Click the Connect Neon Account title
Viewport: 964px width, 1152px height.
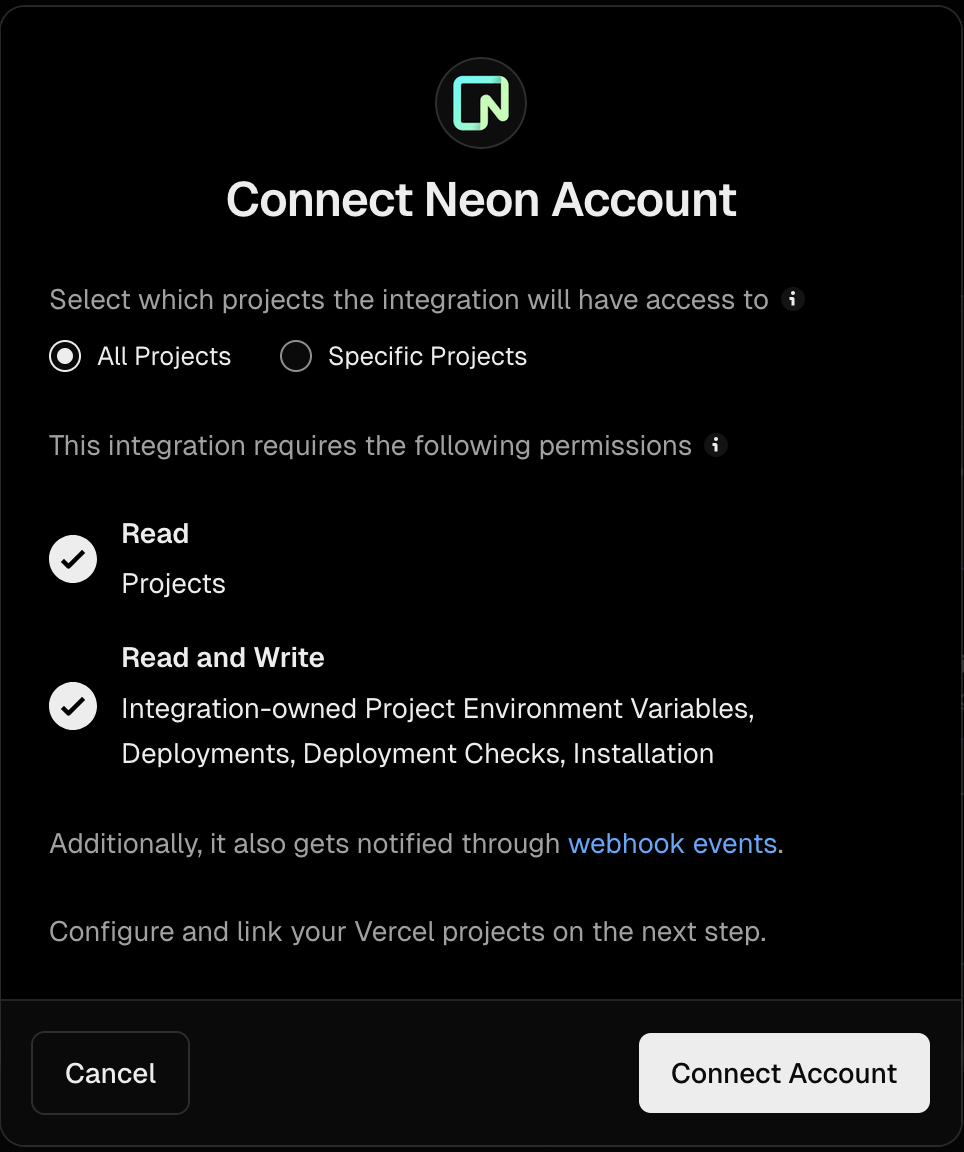481,200
